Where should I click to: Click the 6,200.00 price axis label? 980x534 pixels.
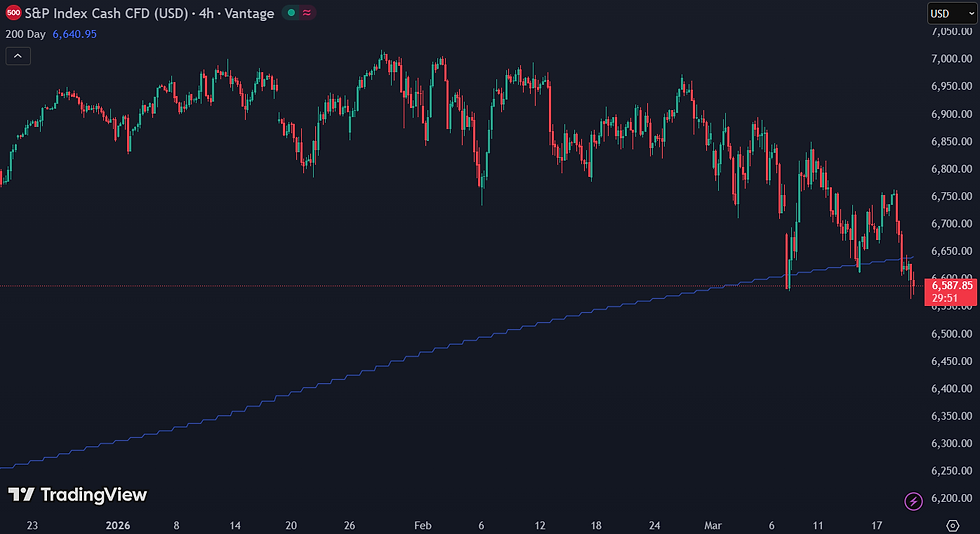tap(951, 498)
